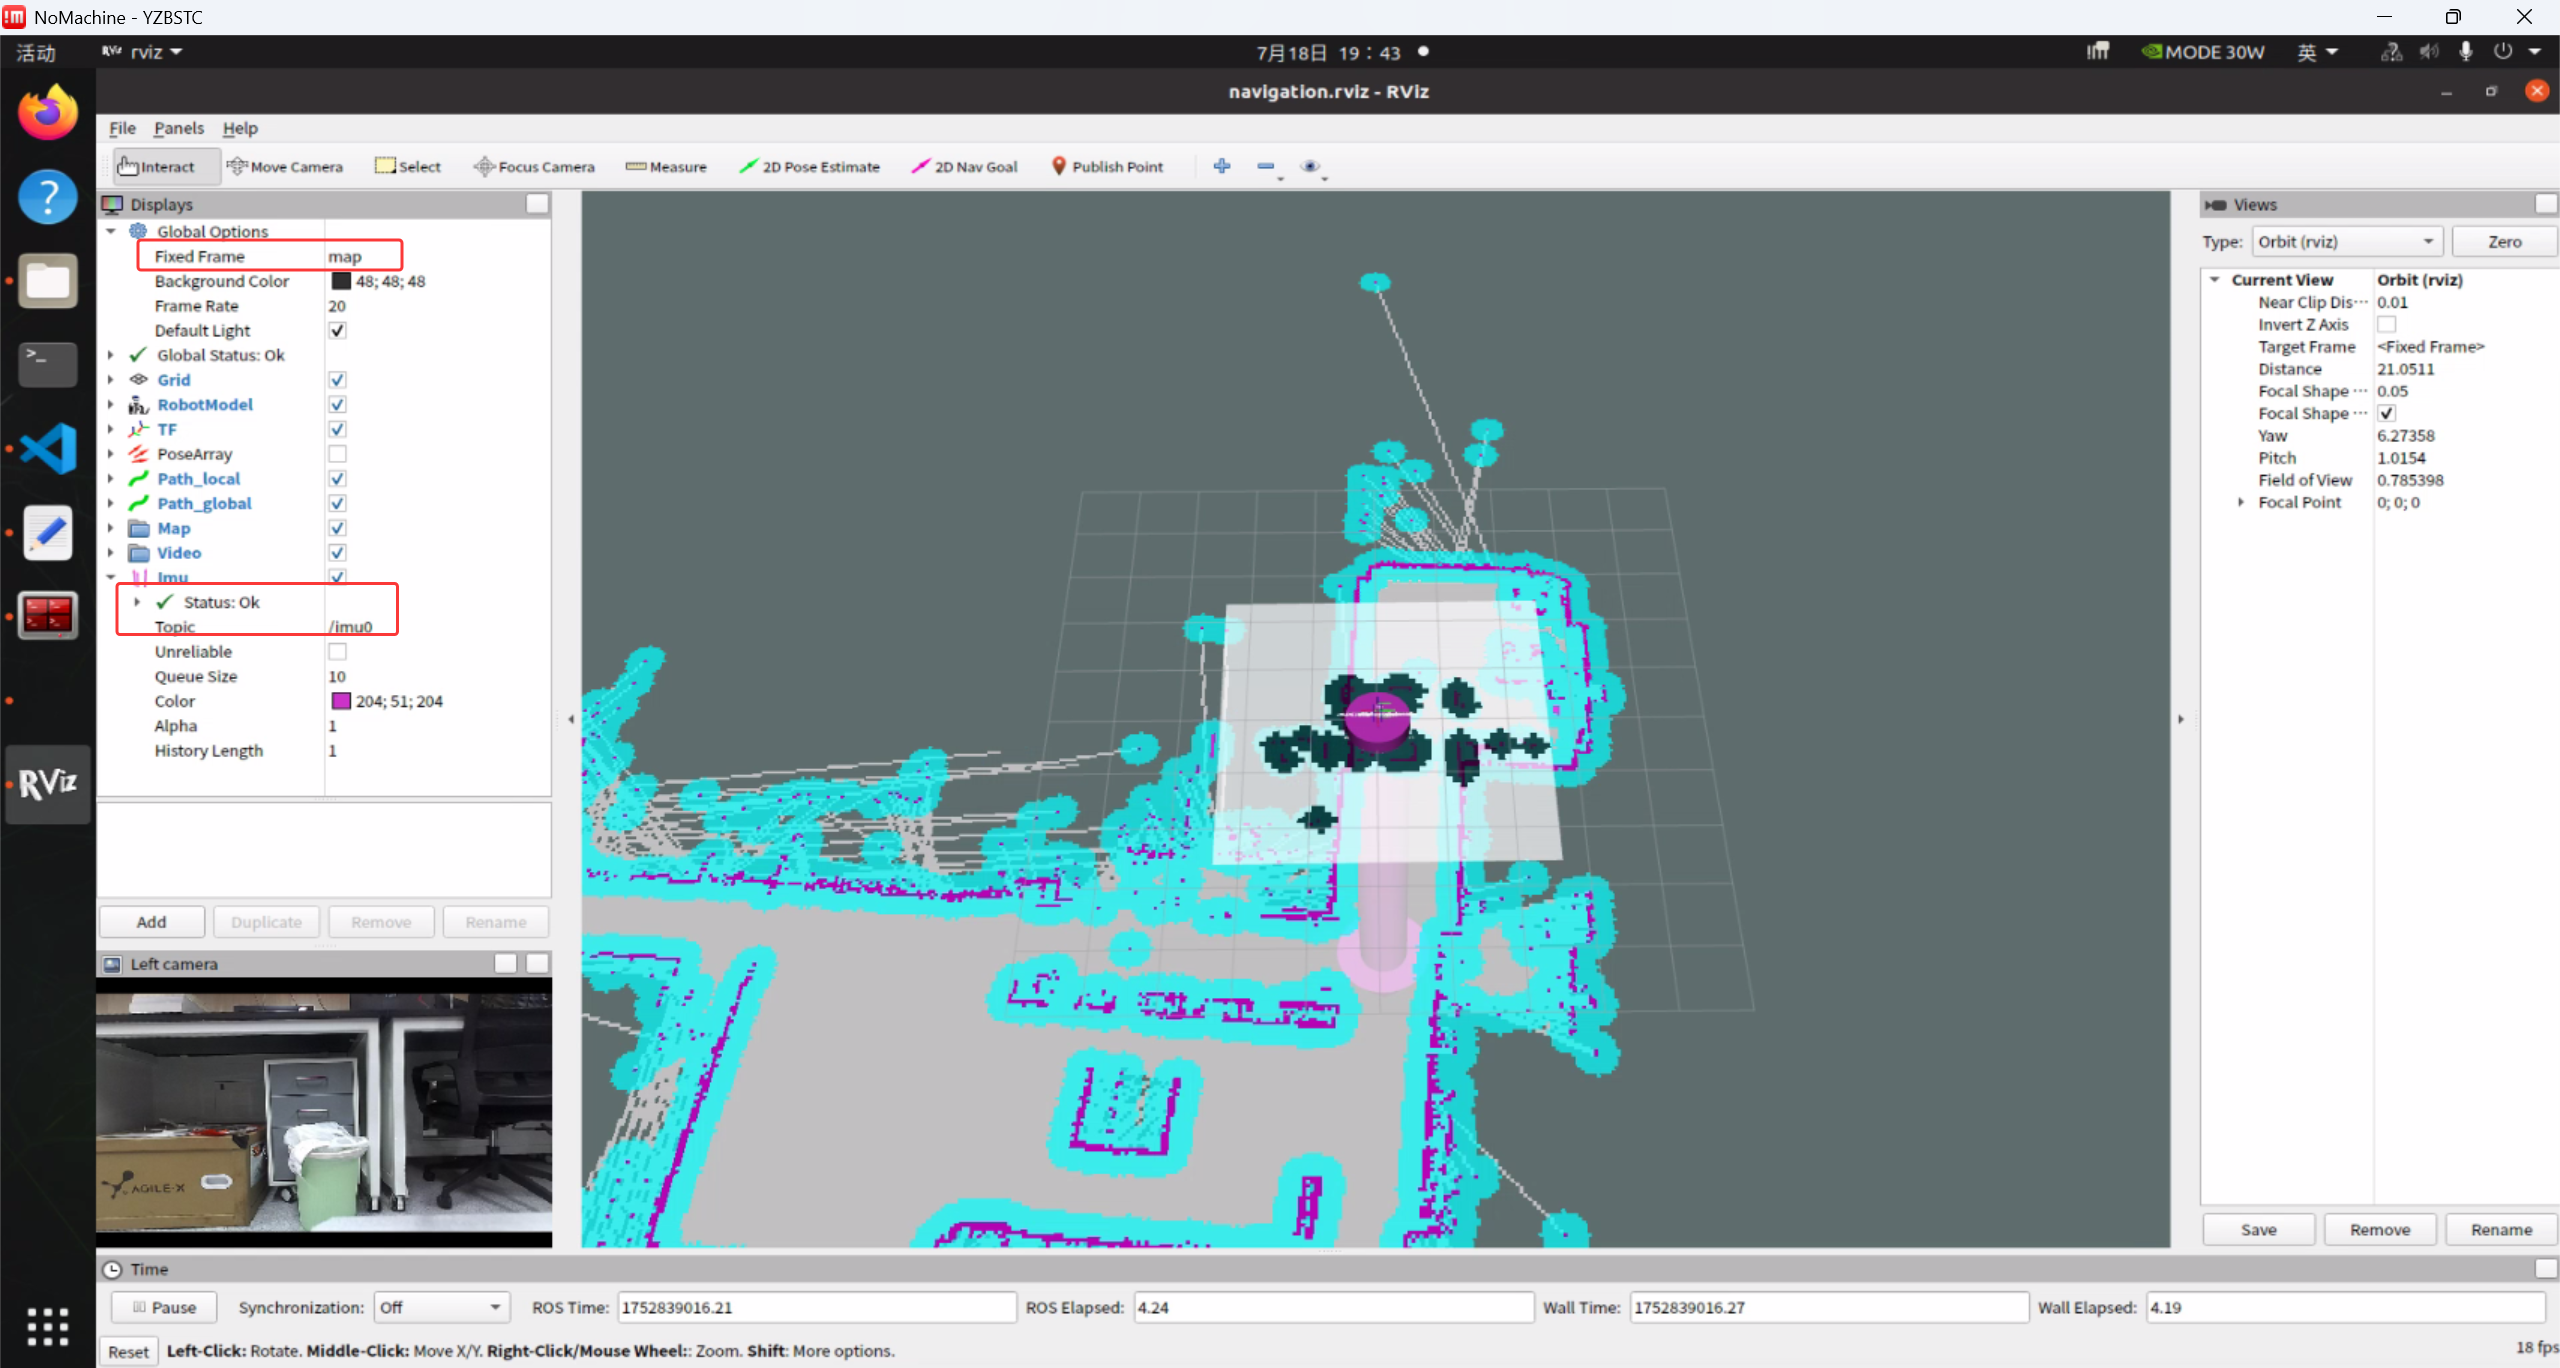
Task: Click the Add display button
Action: click(151, 922)
